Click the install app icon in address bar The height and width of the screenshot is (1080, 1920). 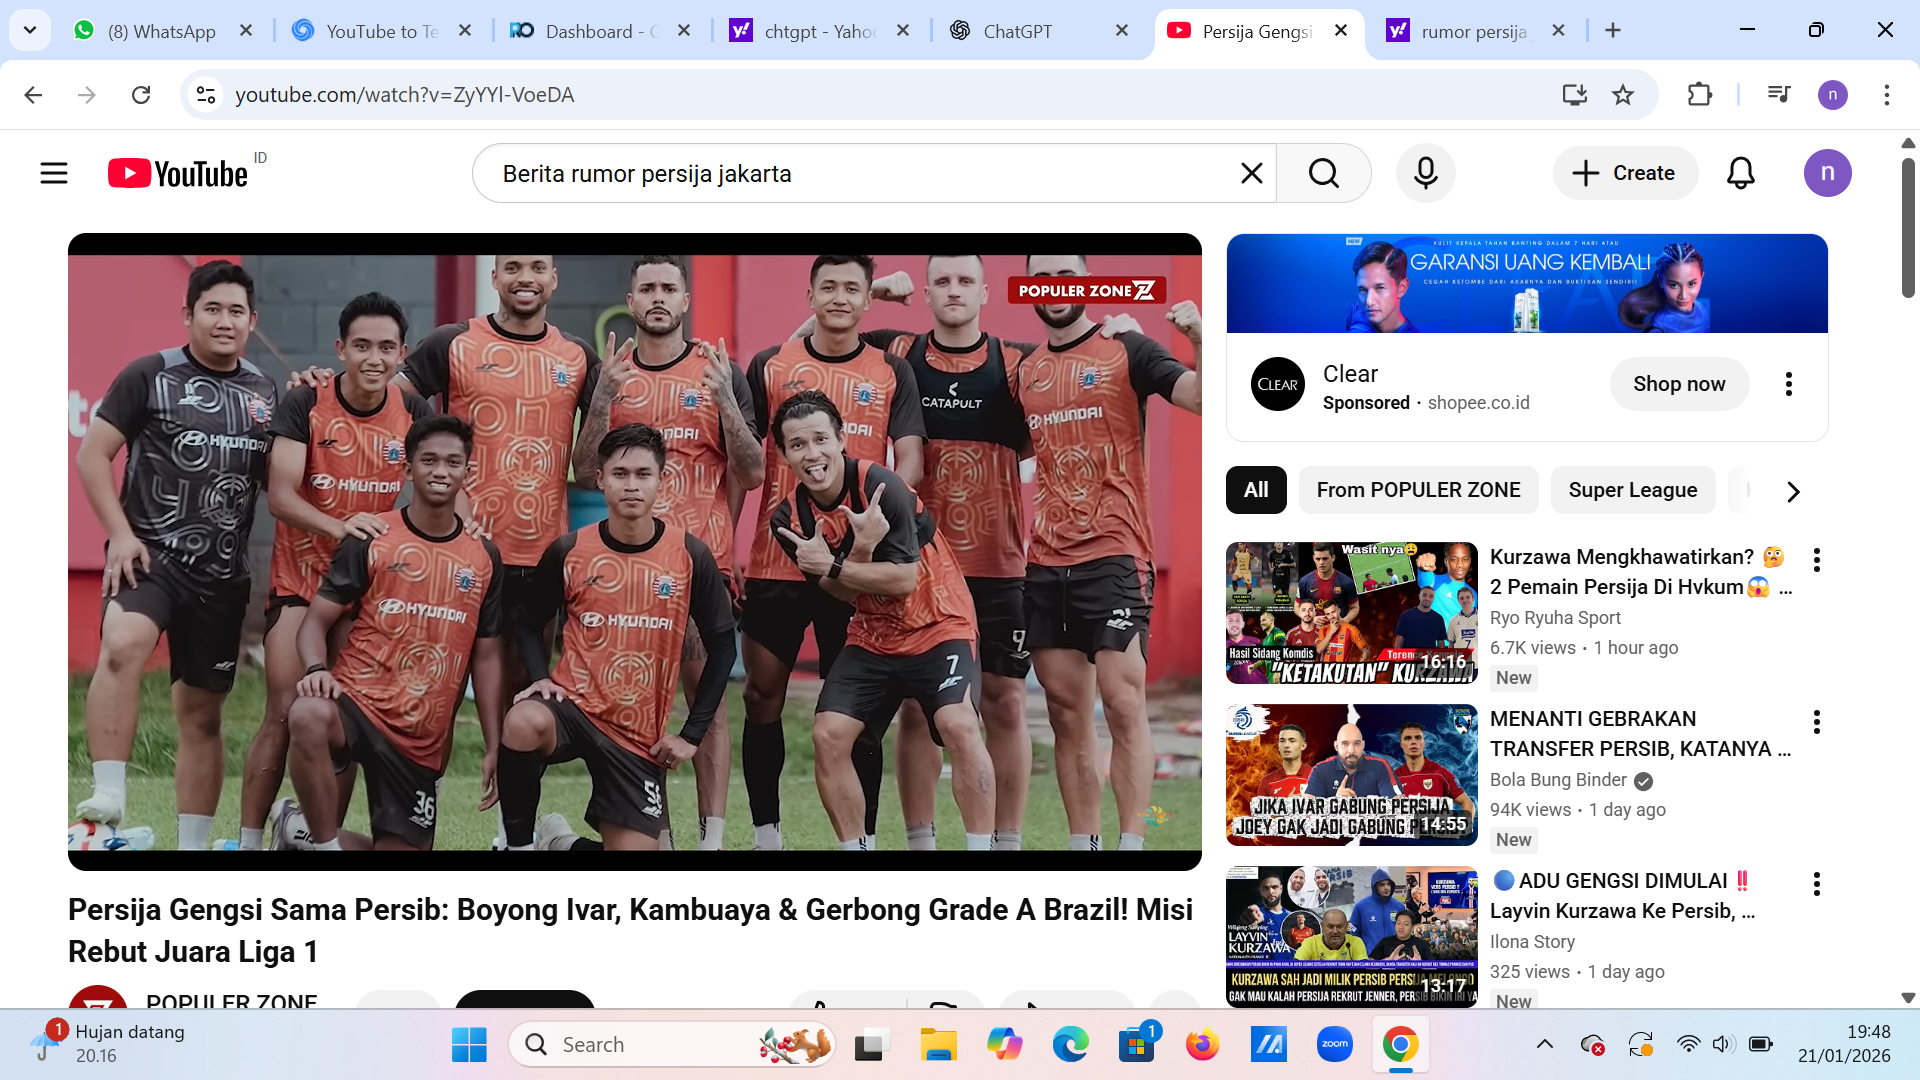tap(1575, 94)
